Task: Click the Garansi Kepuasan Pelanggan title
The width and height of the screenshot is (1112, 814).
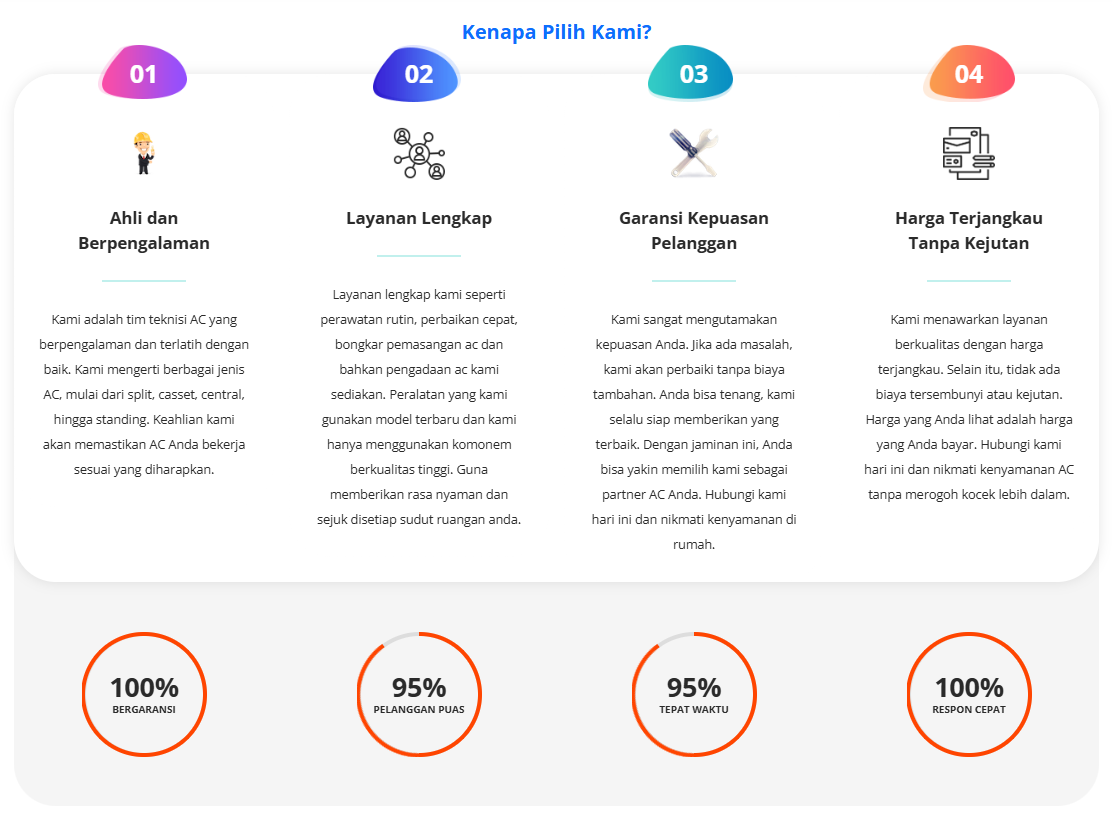Action: 694,230
